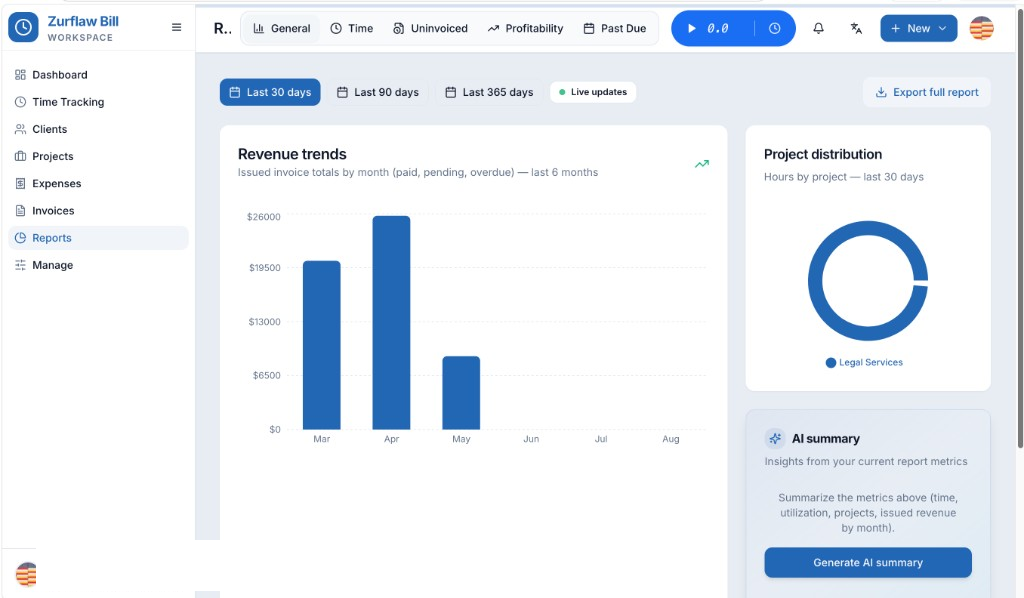The height and width of the screenshot is (598, 1024).
Task: Collapse sidebar with the hamburger menu icon
Action: click(176, 27)
